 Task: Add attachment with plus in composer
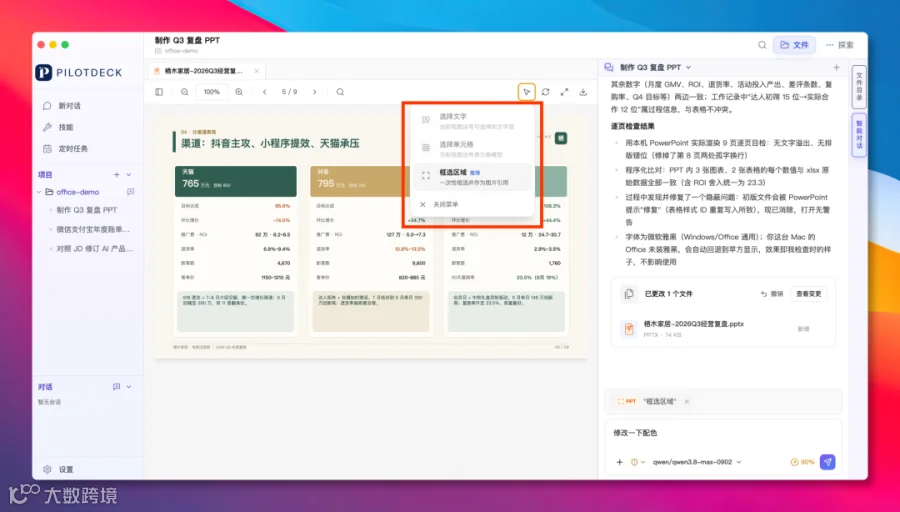[x=619, y=462]
